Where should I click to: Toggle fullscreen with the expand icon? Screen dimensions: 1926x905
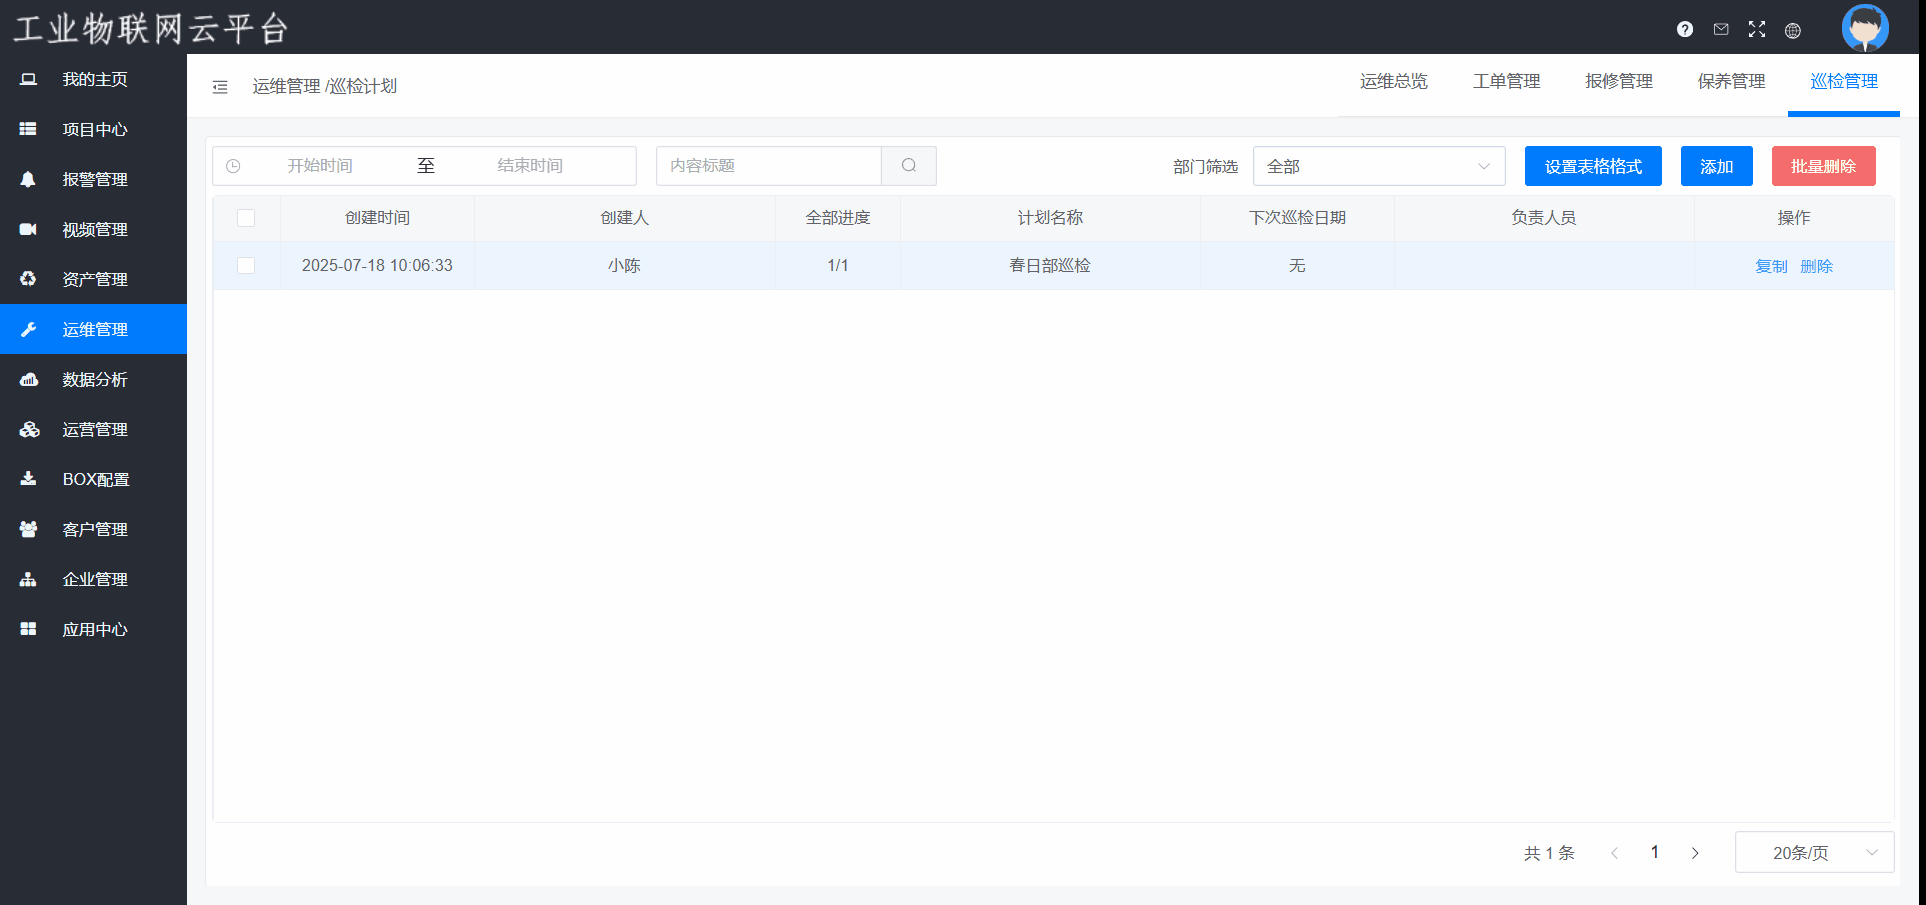(1757, 29)
